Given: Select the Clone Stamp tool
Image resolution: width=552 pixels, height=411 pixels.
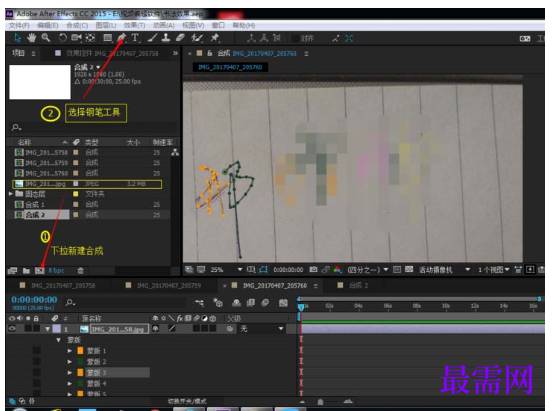Looking at the screenshot, I should pyautogui.click(x=166, y=38).
